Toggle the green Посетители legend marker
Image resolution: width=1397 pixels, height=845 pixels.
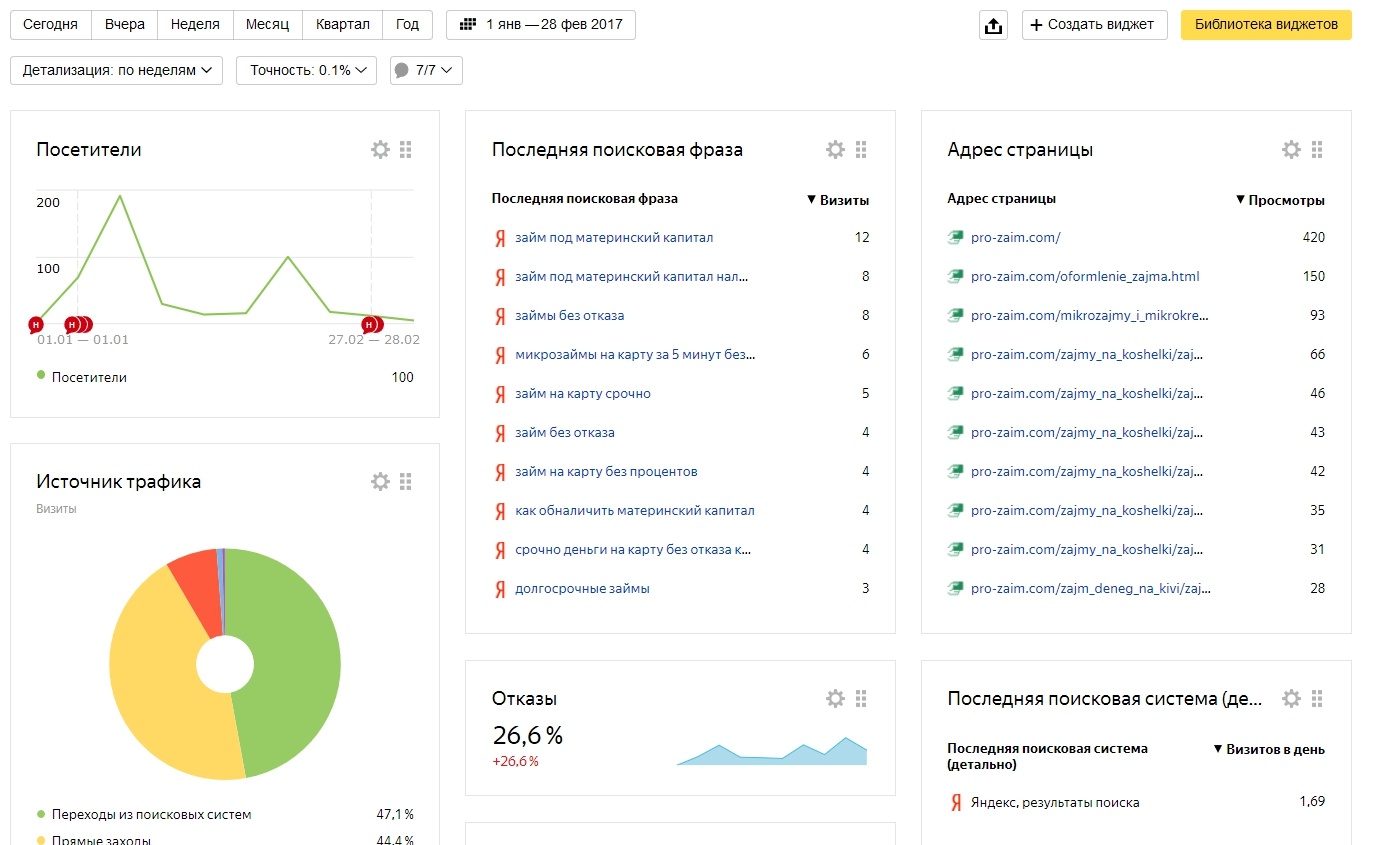[x=41, y=376]
